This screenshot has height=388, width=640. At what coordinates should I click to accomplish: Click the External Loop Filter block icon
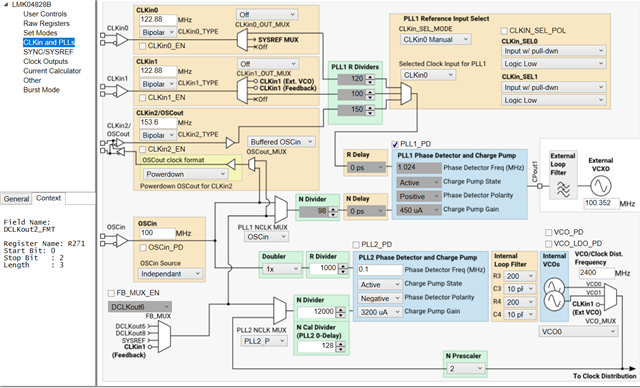pos(563,189)
